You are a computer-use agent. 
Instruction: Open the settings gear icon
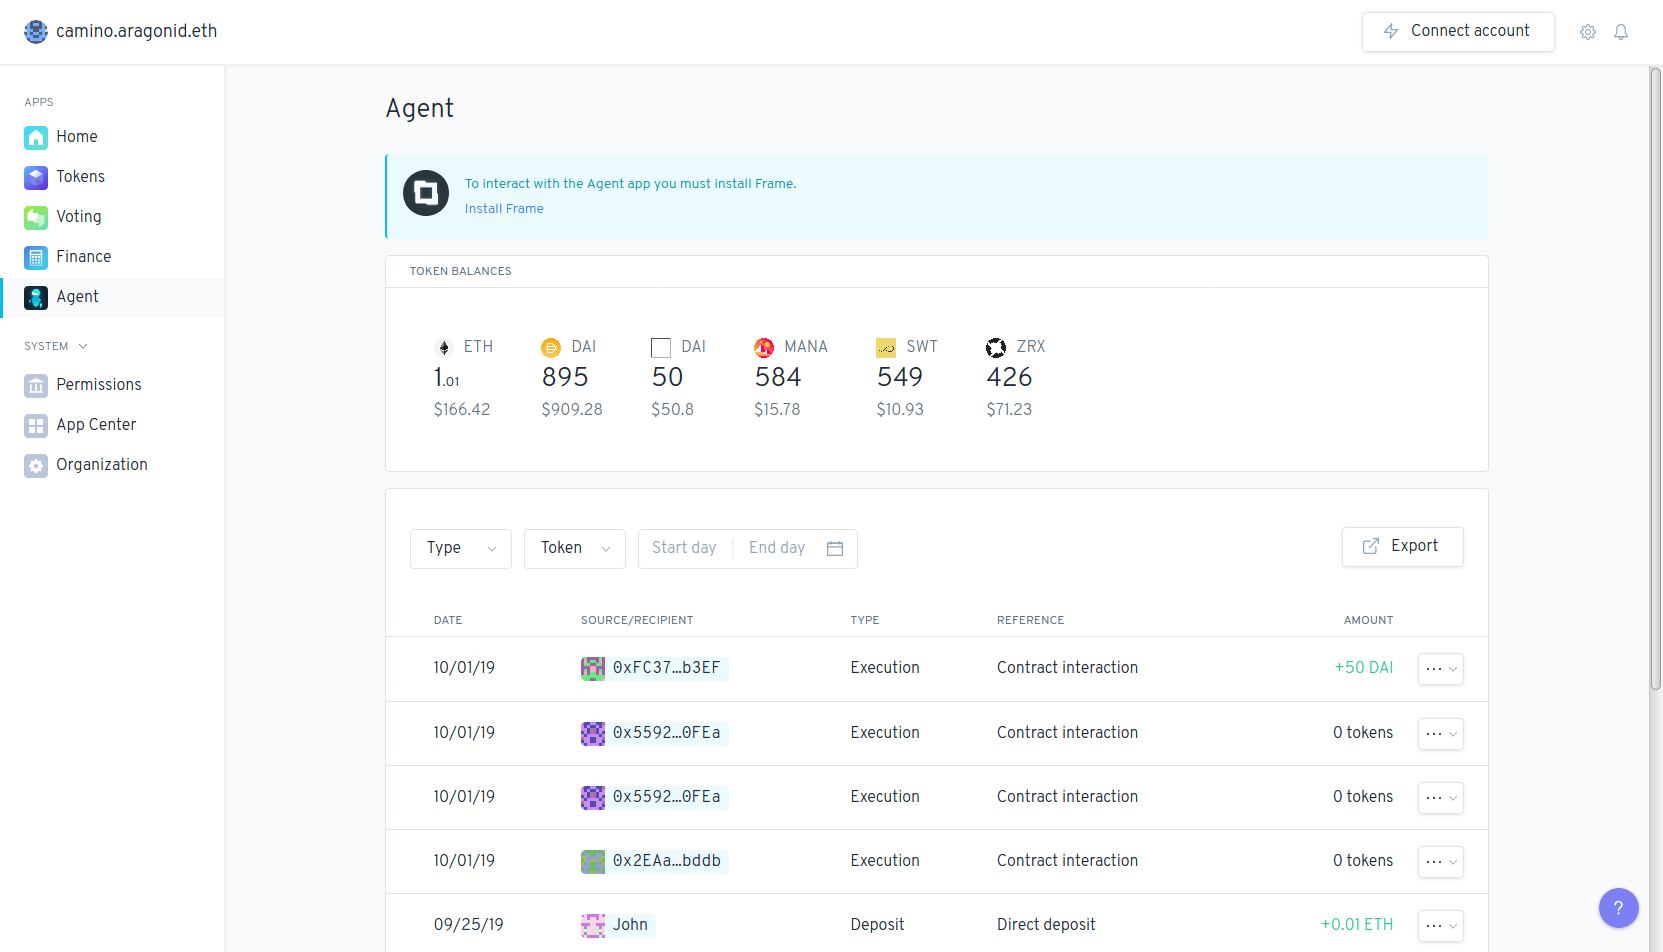[1587, 32]
